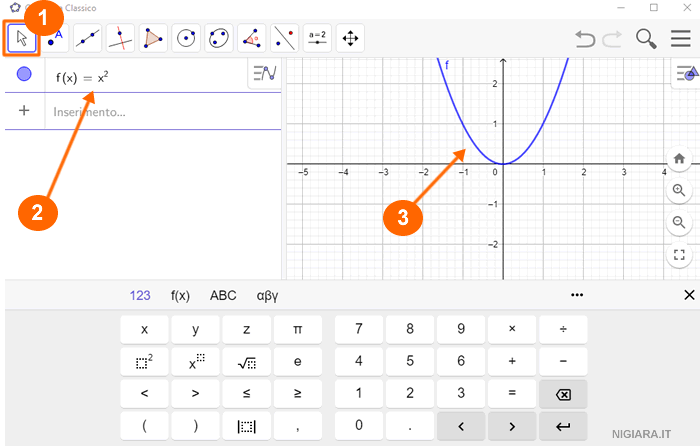Tap the decimal point key

(410, 426)
